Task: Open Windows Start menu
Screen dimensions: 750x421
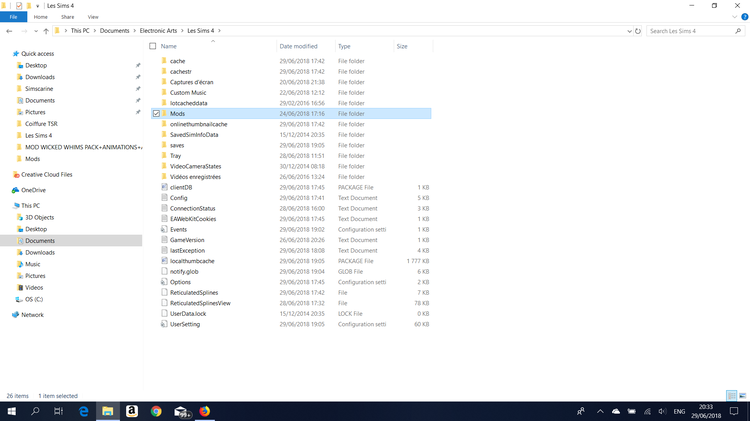Action: 11,411
